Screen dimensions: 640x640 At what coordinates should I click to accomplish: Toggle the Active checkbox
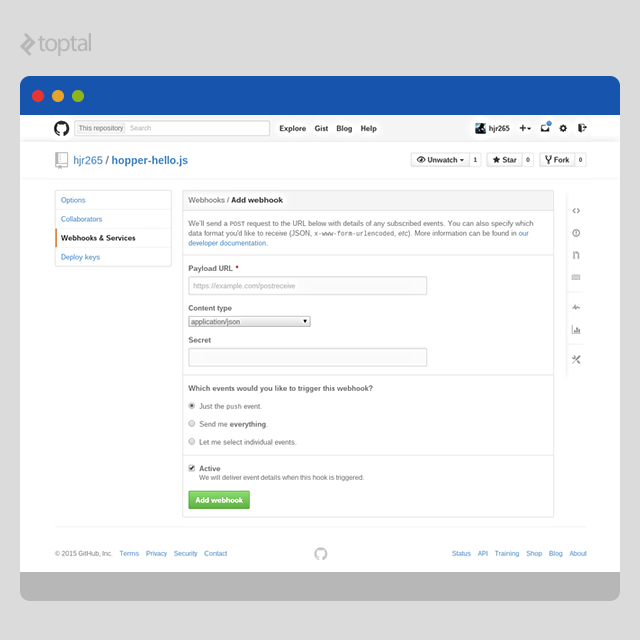click(191, 468)
